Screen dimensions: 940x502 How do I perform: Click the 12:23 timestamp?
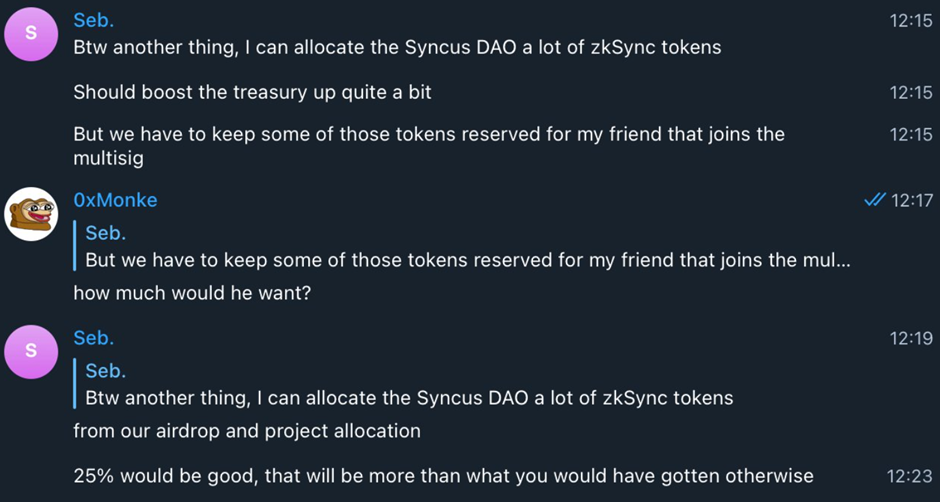click(910, 477)
